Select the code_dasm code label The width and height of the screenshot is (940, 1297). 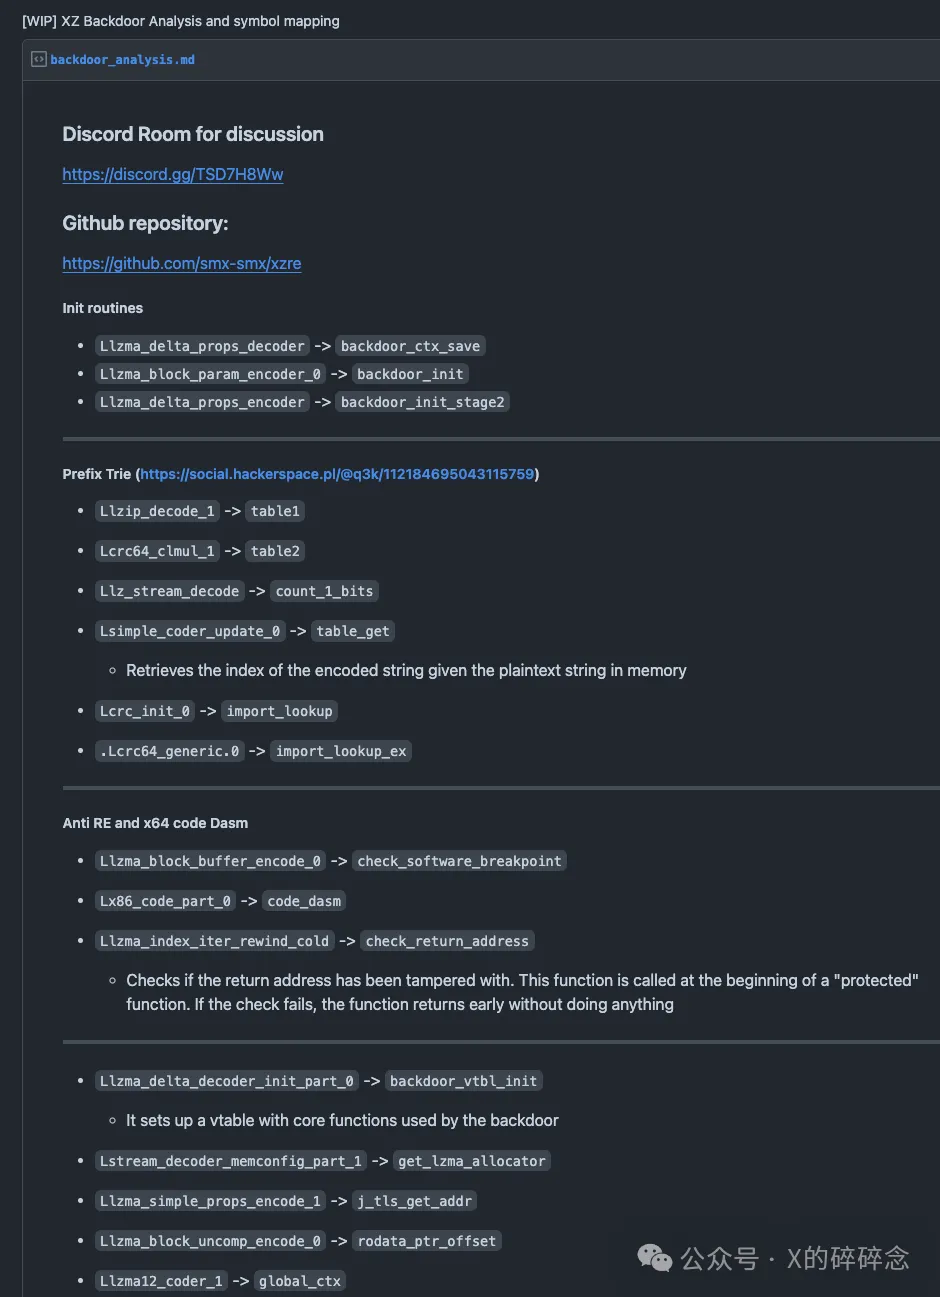[304, 901]
